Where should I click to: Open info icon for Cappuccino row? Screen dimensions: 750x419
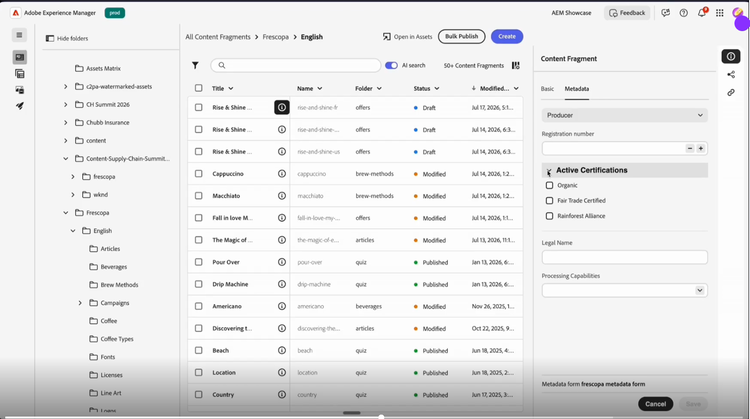[282, 174]
